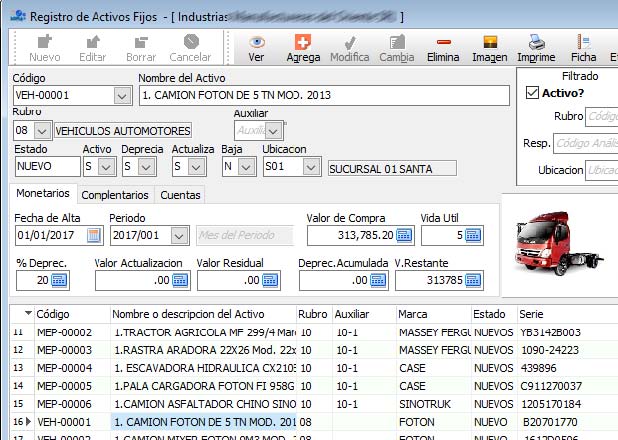Image resolution: width=618 pixels, height=440 pixels.
Task: Click the Cancelar toolbar icon
Action: click(191, 41)
